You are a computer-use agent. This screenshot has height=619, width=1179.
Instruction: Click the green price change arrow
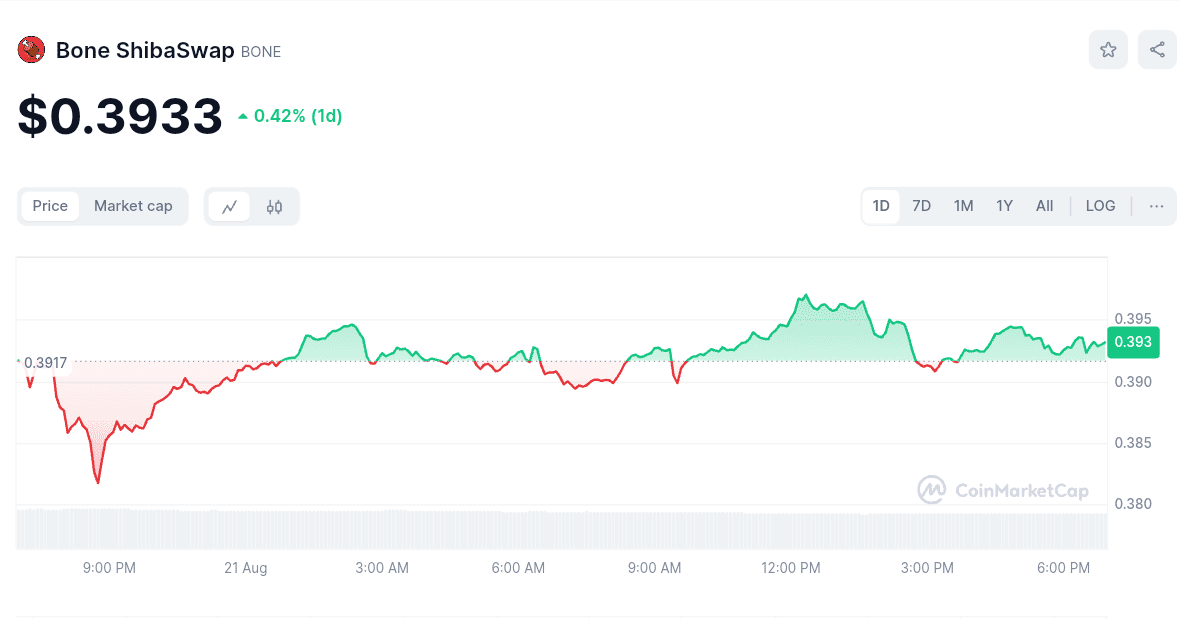click(243, 117)
